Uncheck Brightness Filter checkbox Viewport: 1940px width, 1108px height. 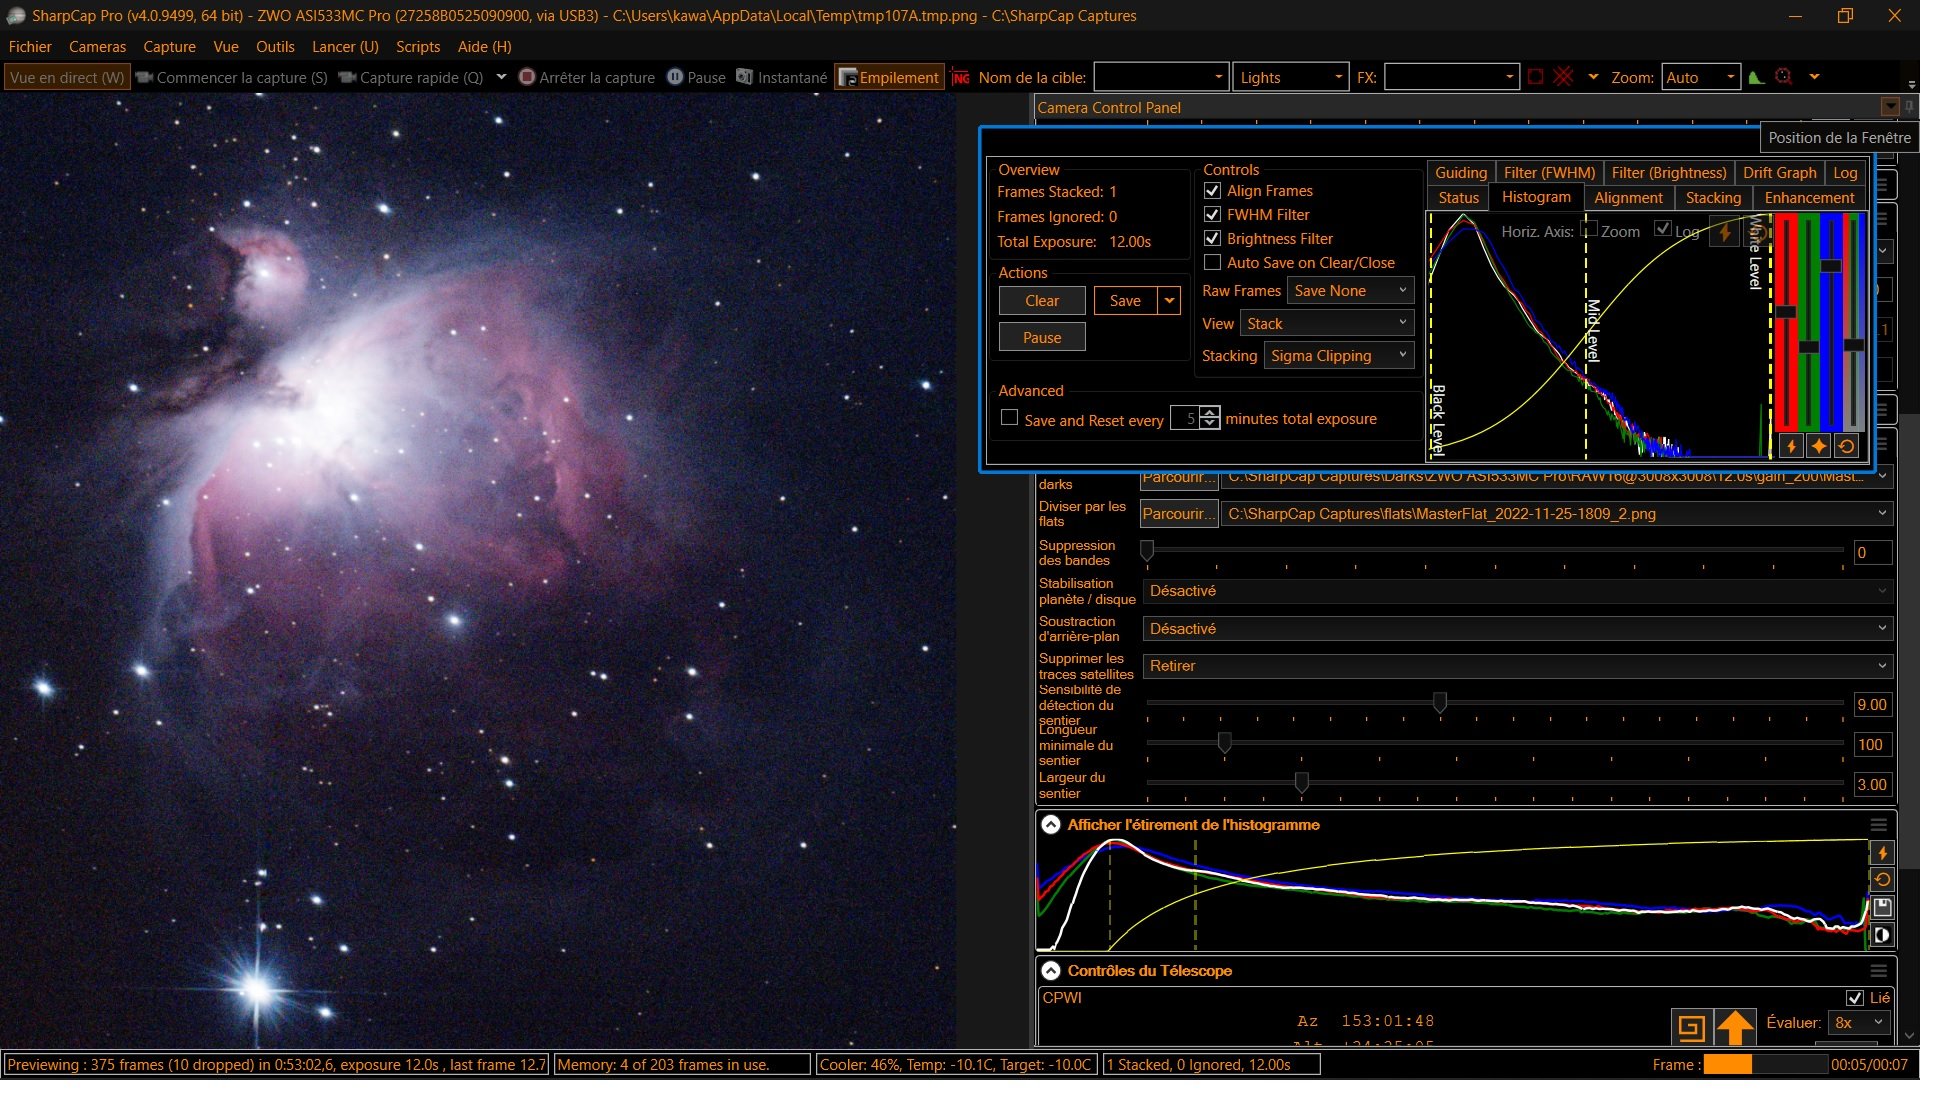(x=1212, y=238)
